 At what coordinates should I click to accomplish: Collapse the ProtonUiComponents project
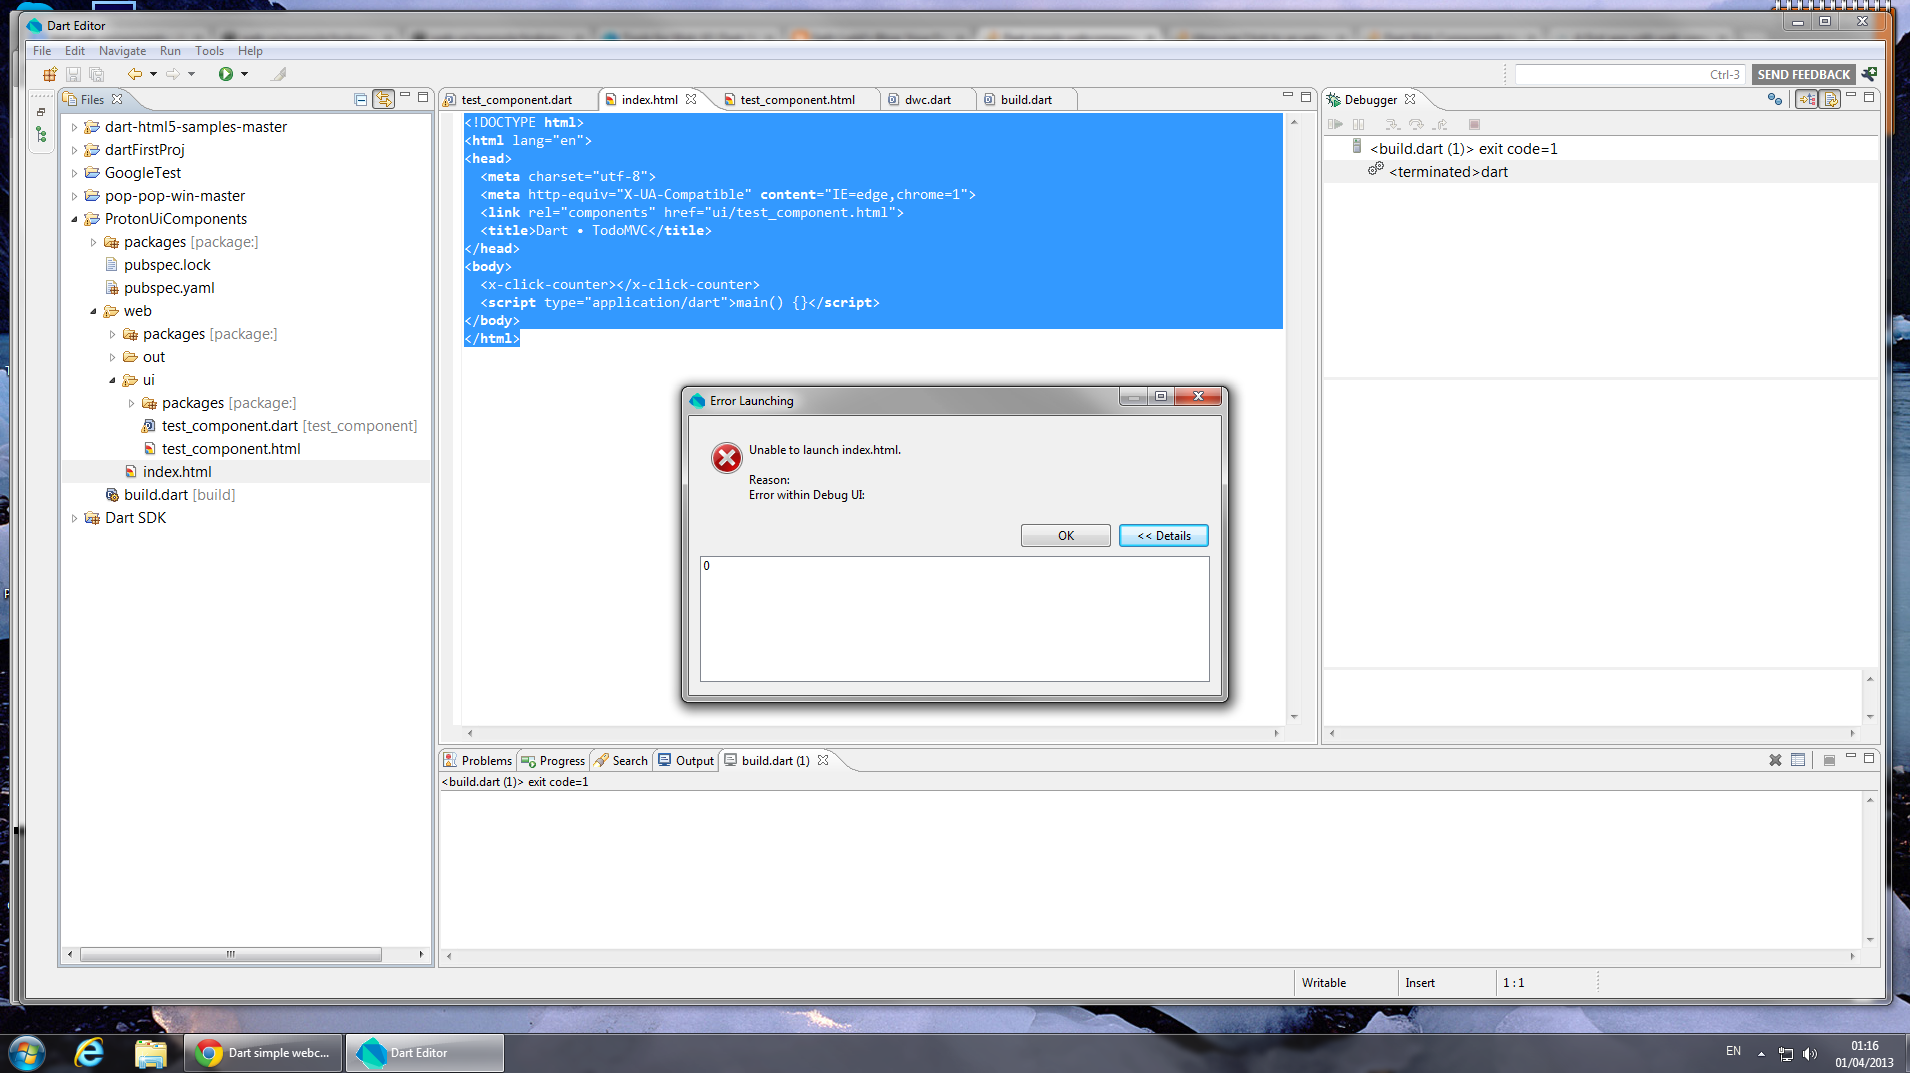pyautogui.click(x=74, y=219)
